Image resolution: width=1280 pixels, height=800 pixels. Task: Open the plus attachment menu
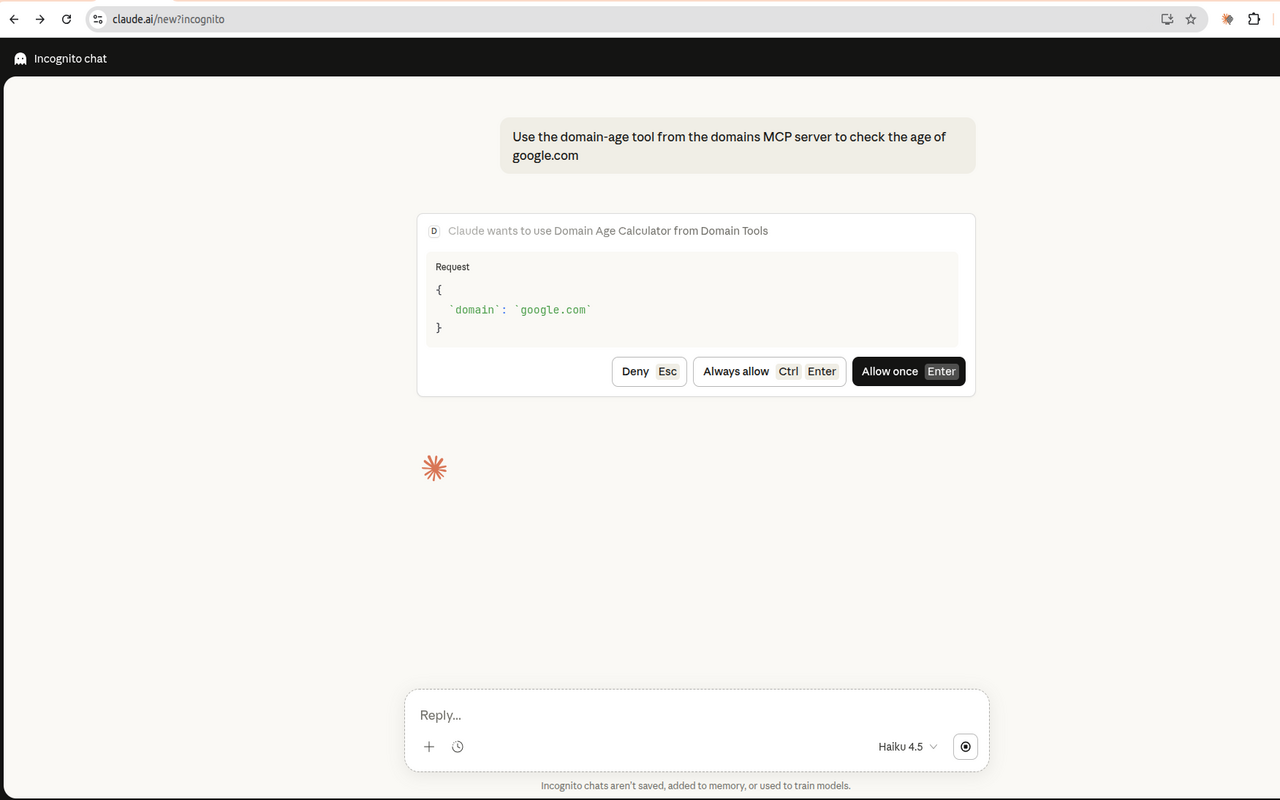[429, 747]
